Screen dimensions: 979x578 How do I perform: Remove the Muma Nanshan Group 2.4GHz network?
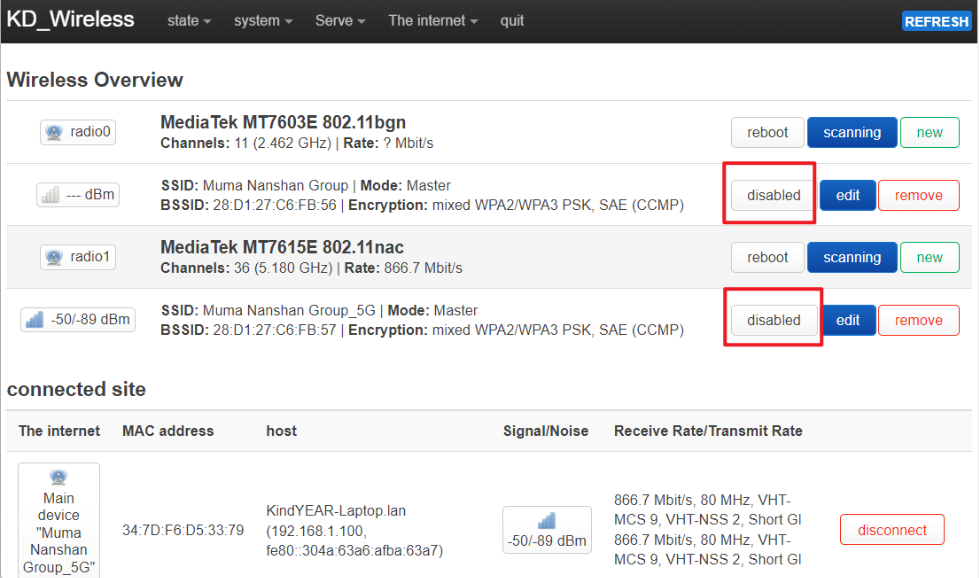918,195
